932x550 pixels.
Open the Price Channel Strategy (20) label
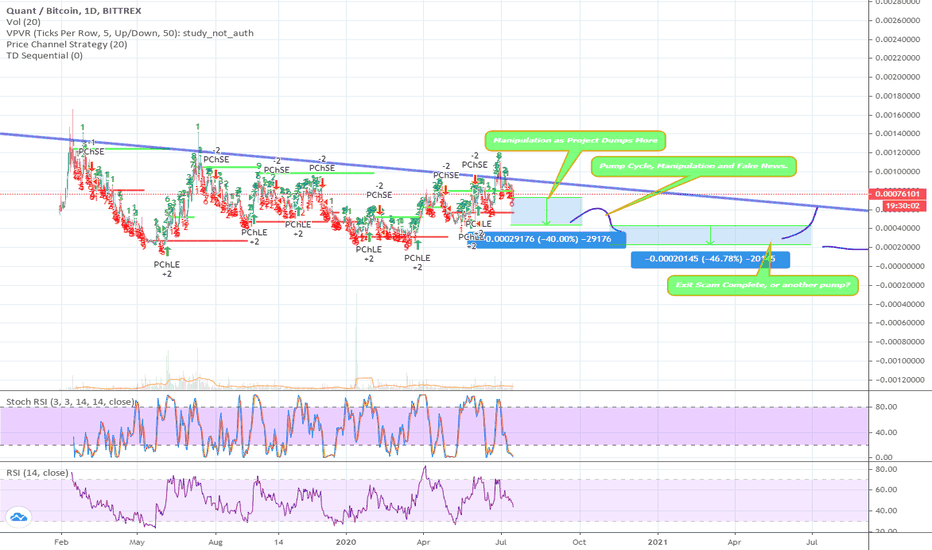(67, 45)
